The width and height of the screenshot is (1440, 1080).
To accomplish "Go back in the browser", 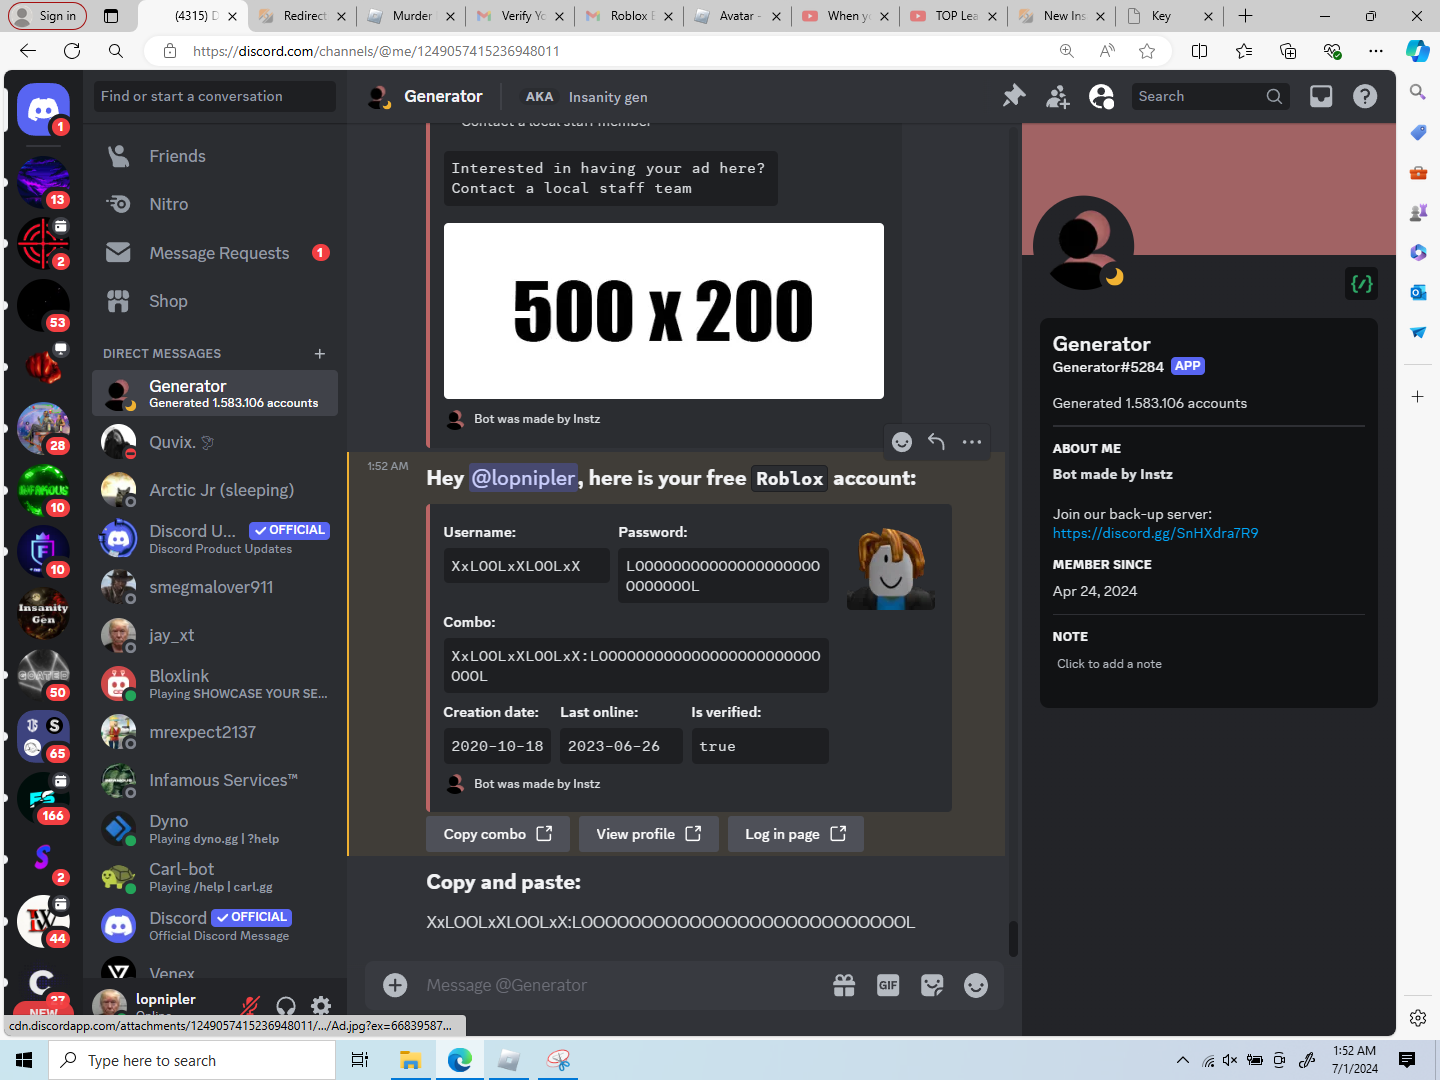I will 28,51.
